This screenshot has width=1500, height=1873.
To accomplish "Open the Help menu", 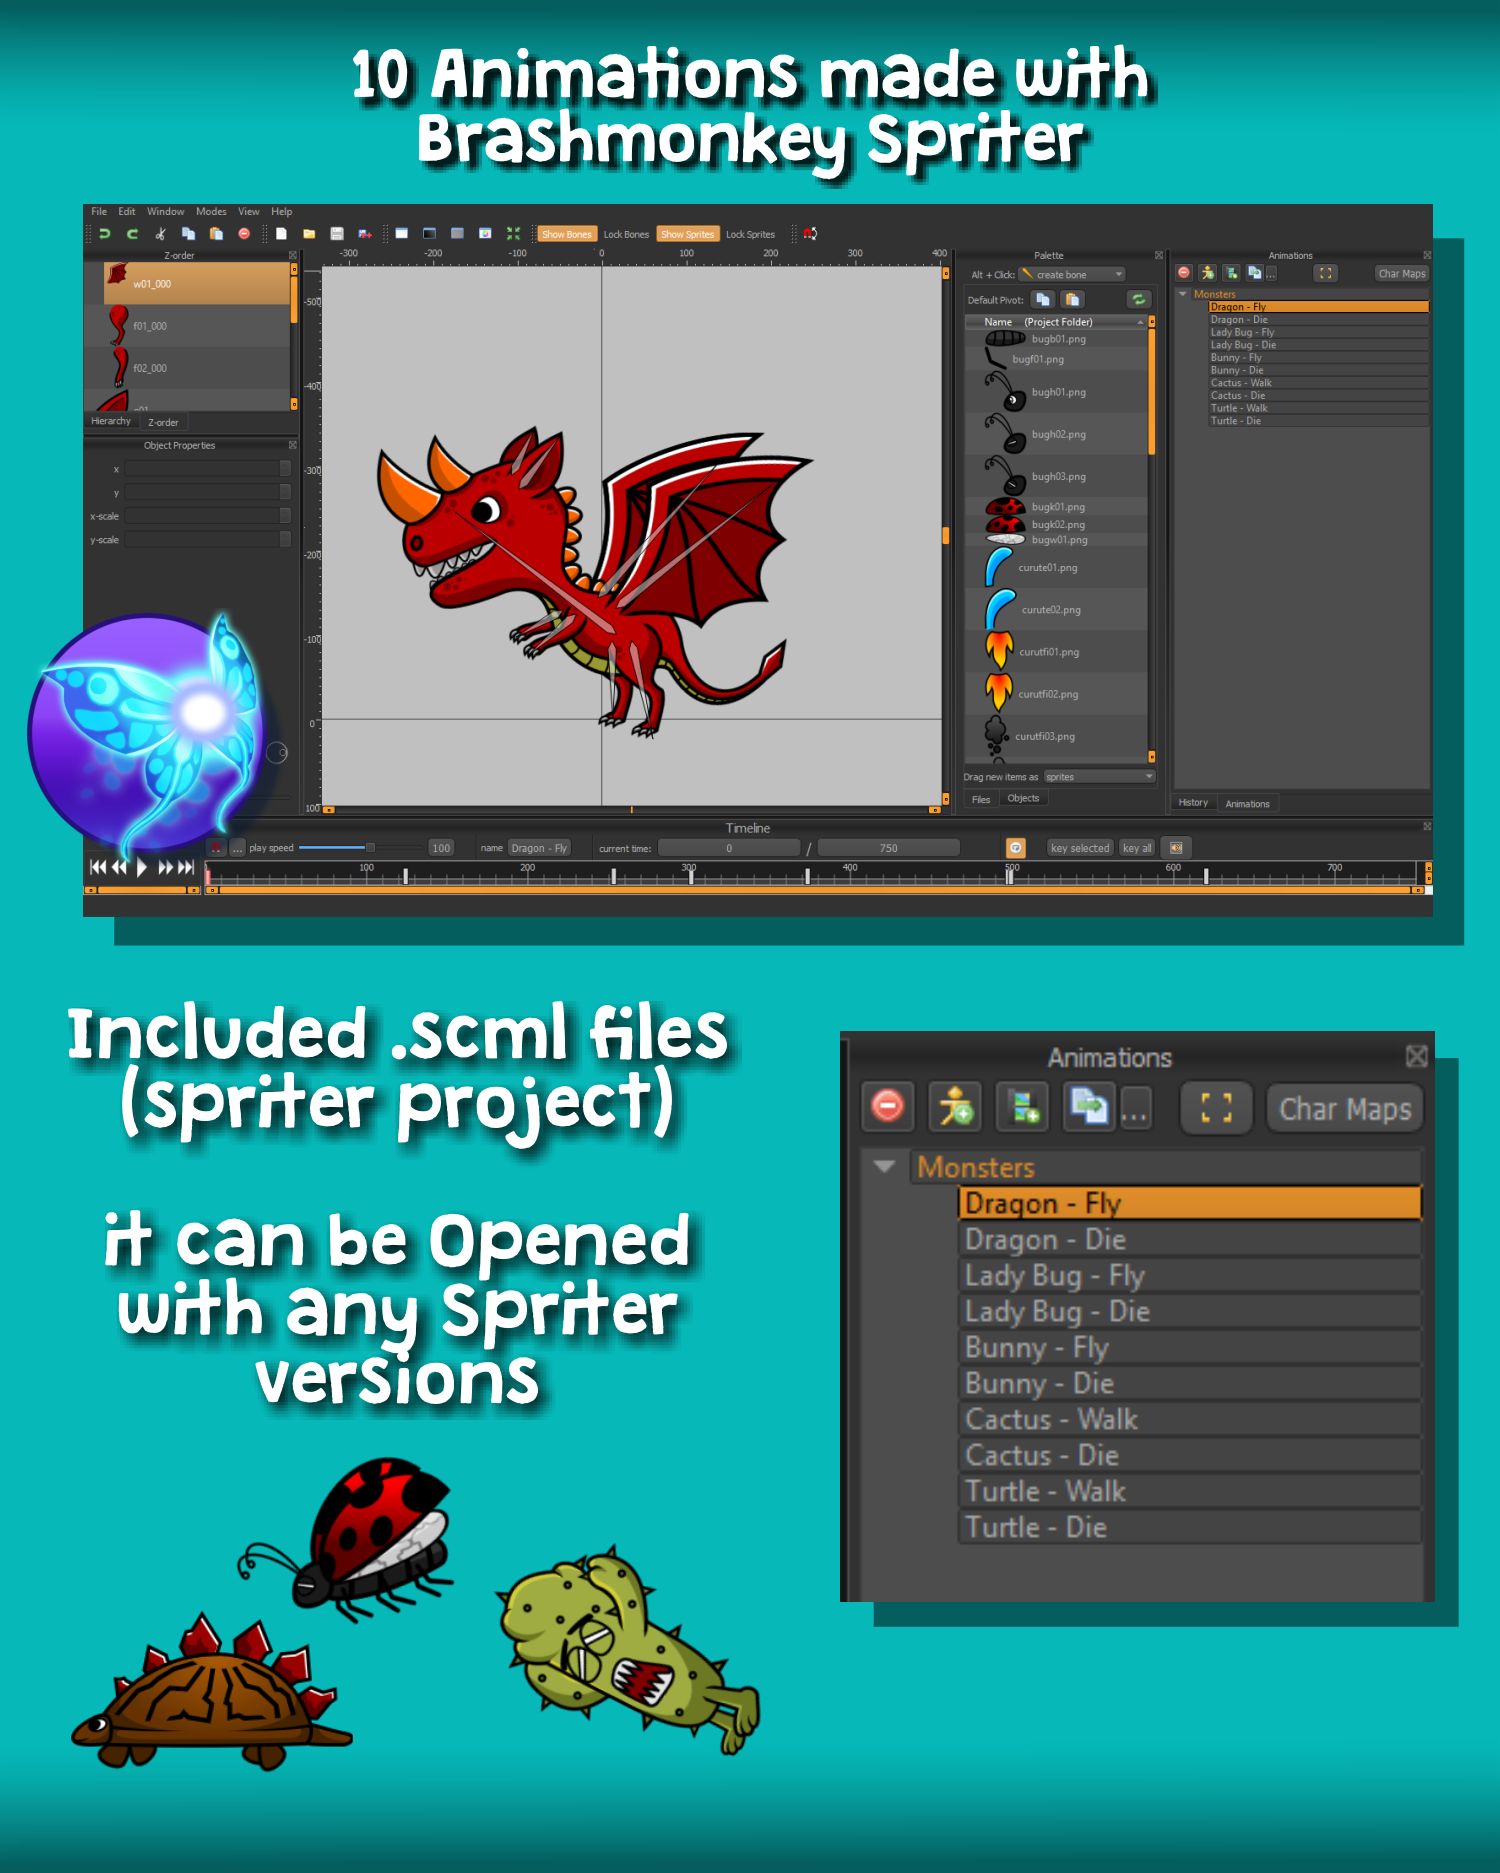I will [x=282, y=212].
